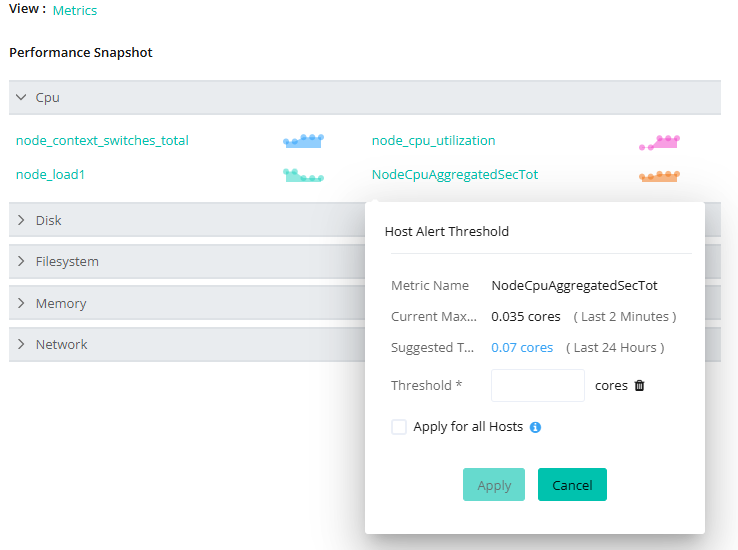Open the Metrics view link
The width and height of the screenshot is (738, 550).
coord(75,10)
